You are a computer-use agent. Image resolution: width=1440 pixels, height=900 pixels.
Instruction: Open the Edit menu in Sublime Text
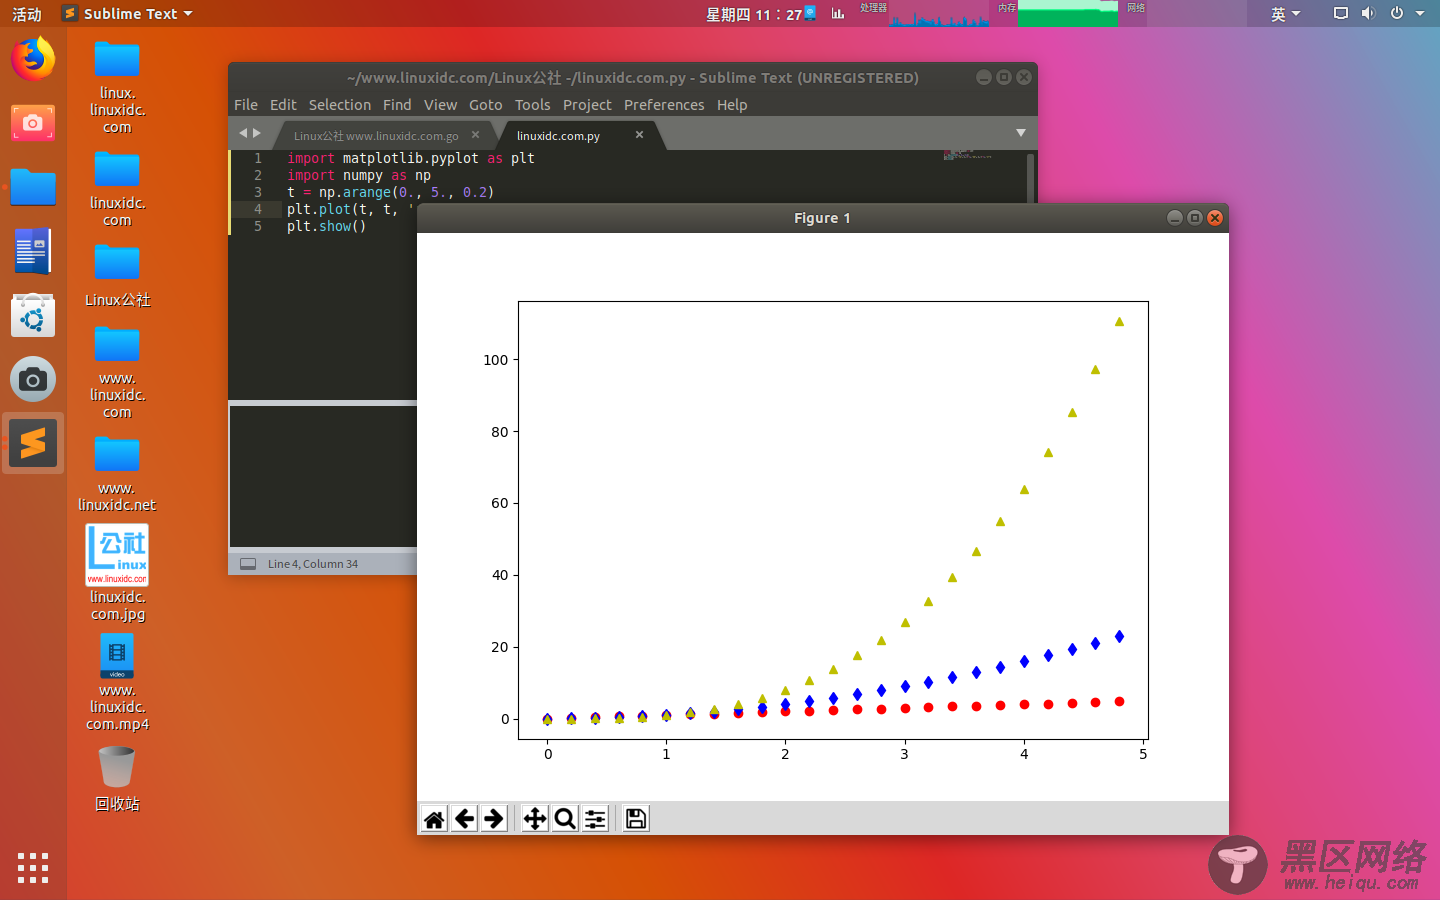pos(283,105)
